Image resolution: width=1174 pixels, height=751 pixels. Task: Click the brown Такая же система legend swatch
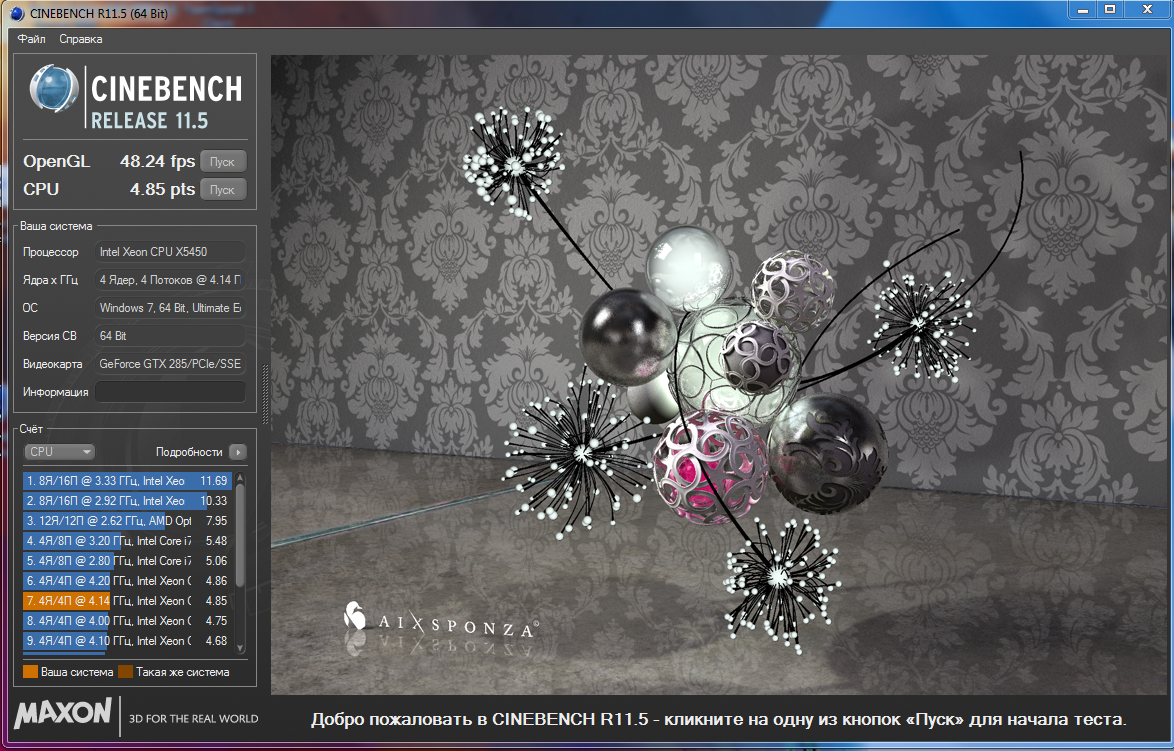click(125, 672)
